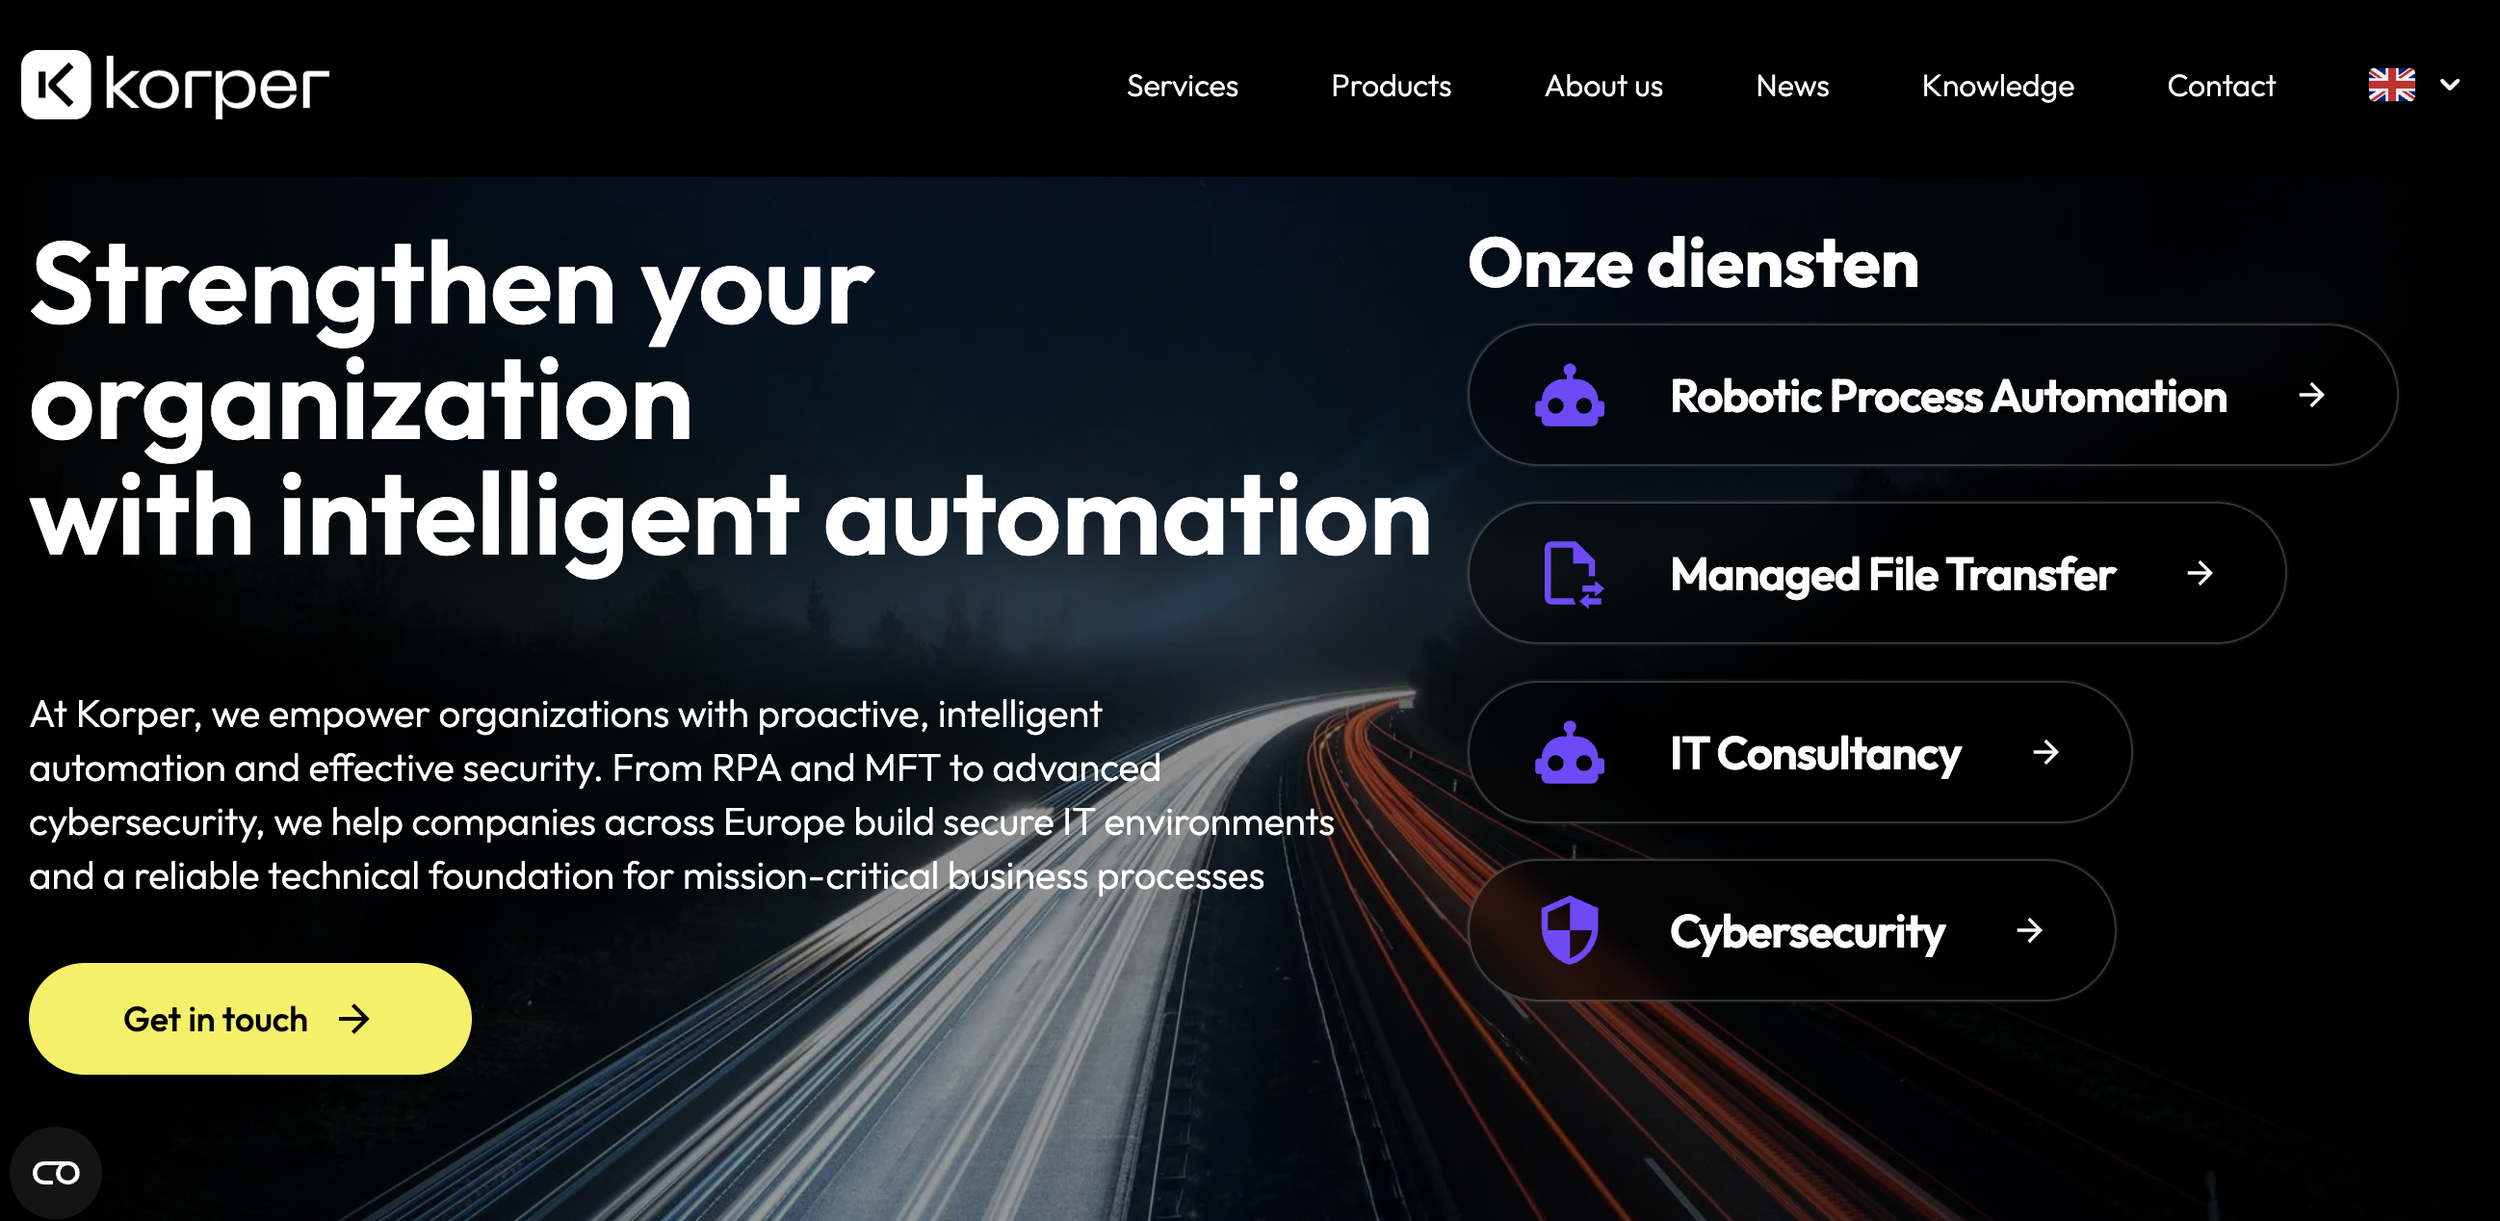Expand the language selector chevron

click(2450, 85)
